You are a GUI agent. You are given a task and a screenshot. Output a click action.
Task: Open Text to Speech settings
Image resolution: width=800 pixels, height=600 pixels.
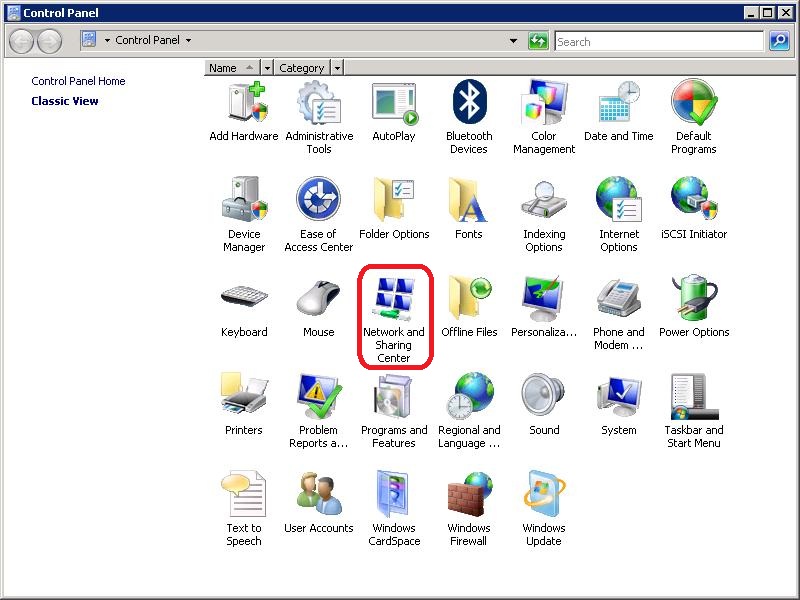click(244, 509)
